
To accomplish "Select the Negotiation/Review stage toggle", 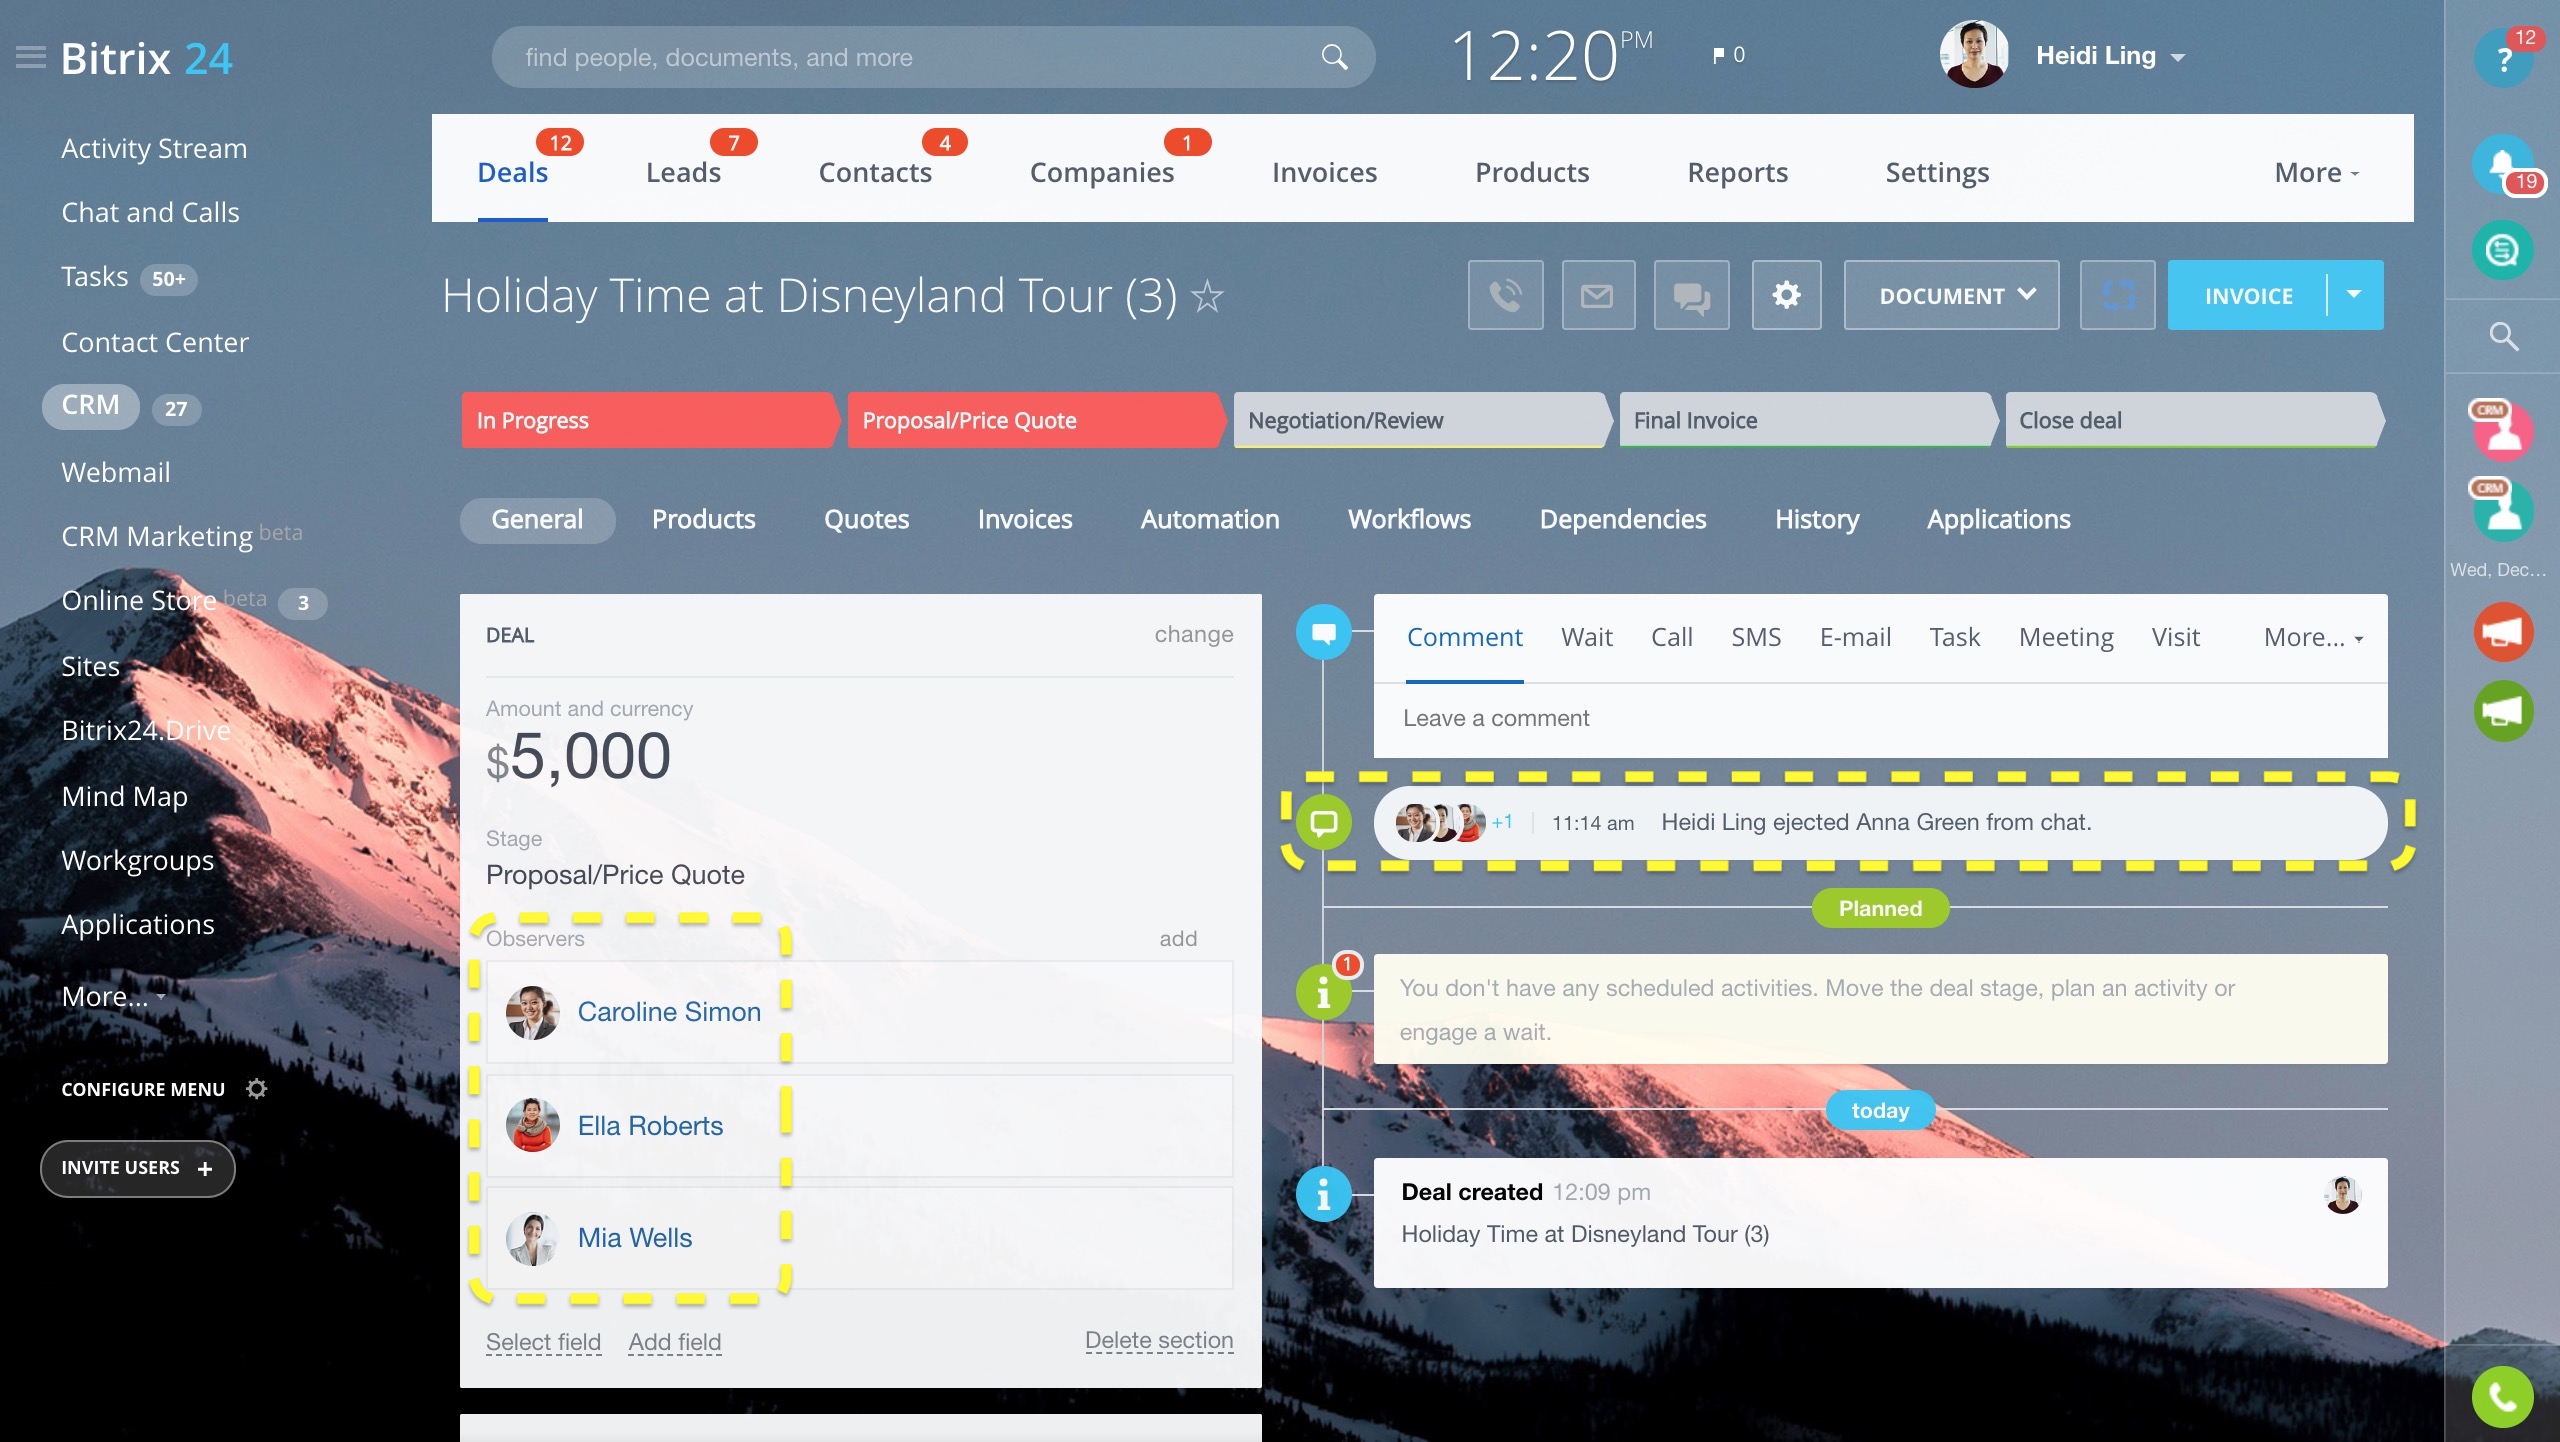I will (1417, 420).
